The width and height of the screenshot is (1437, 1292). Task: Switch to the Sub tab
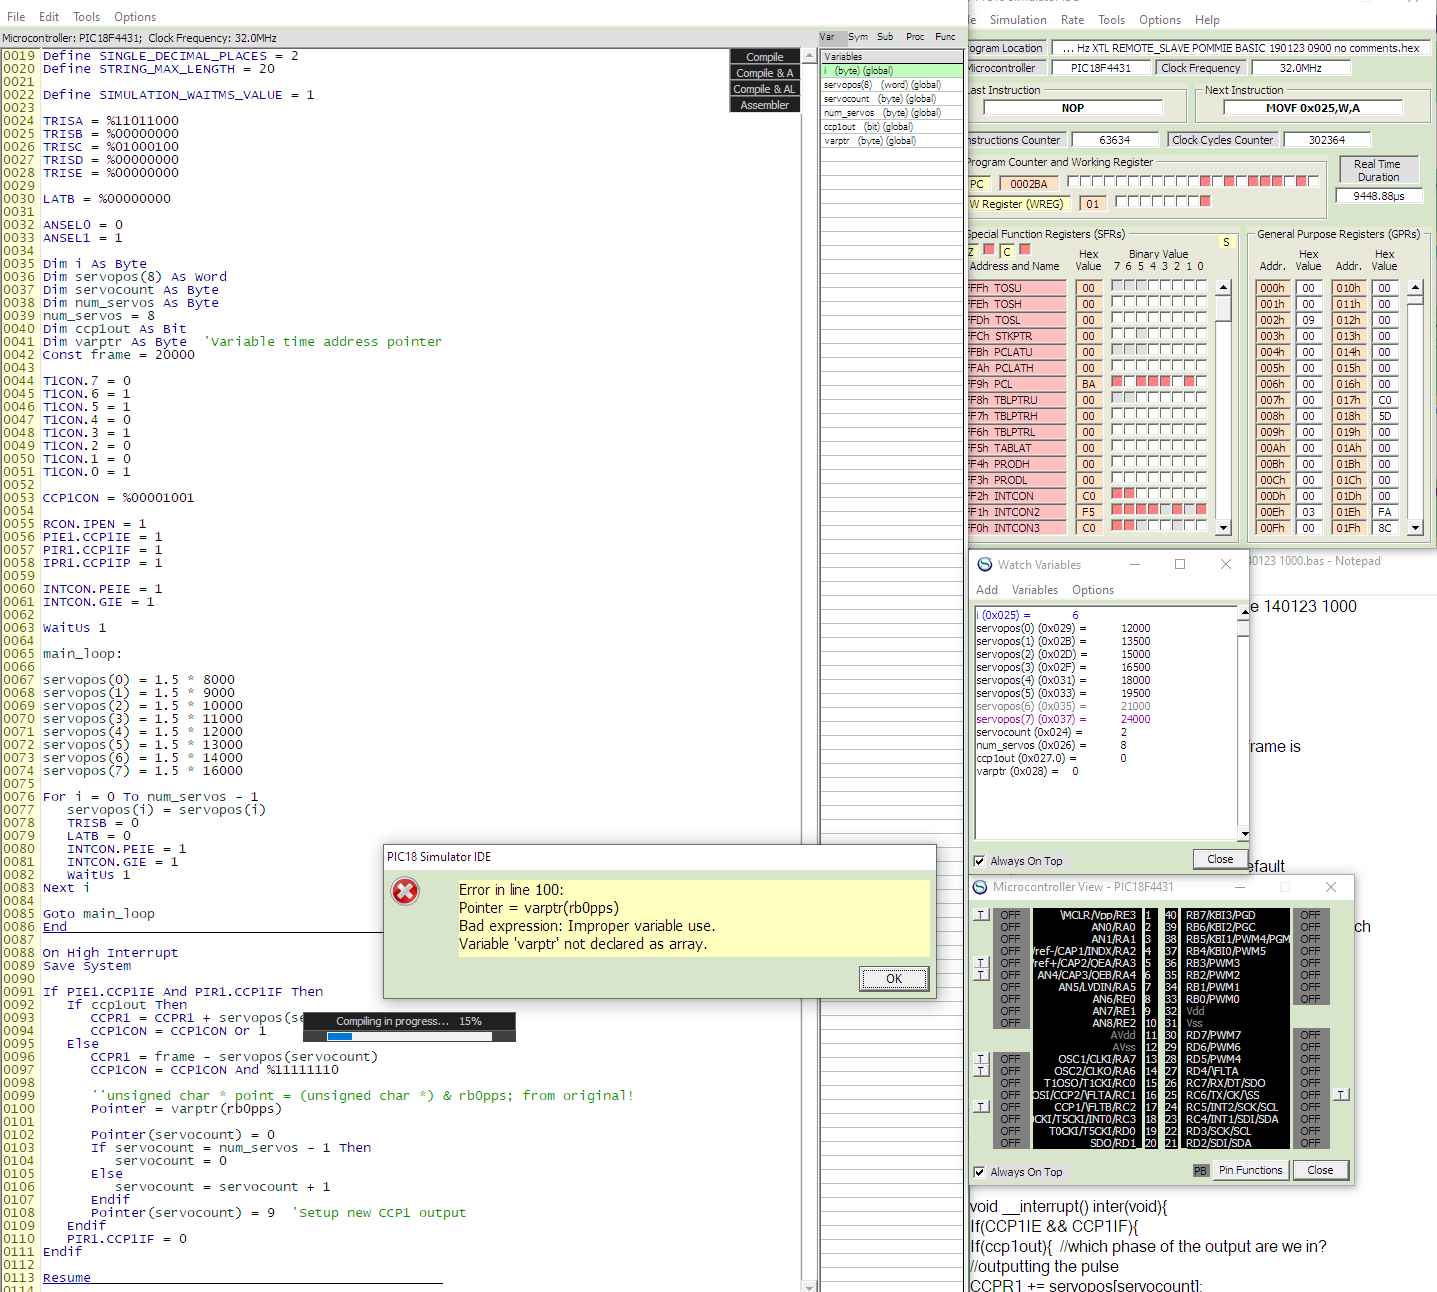pos(885,37)
